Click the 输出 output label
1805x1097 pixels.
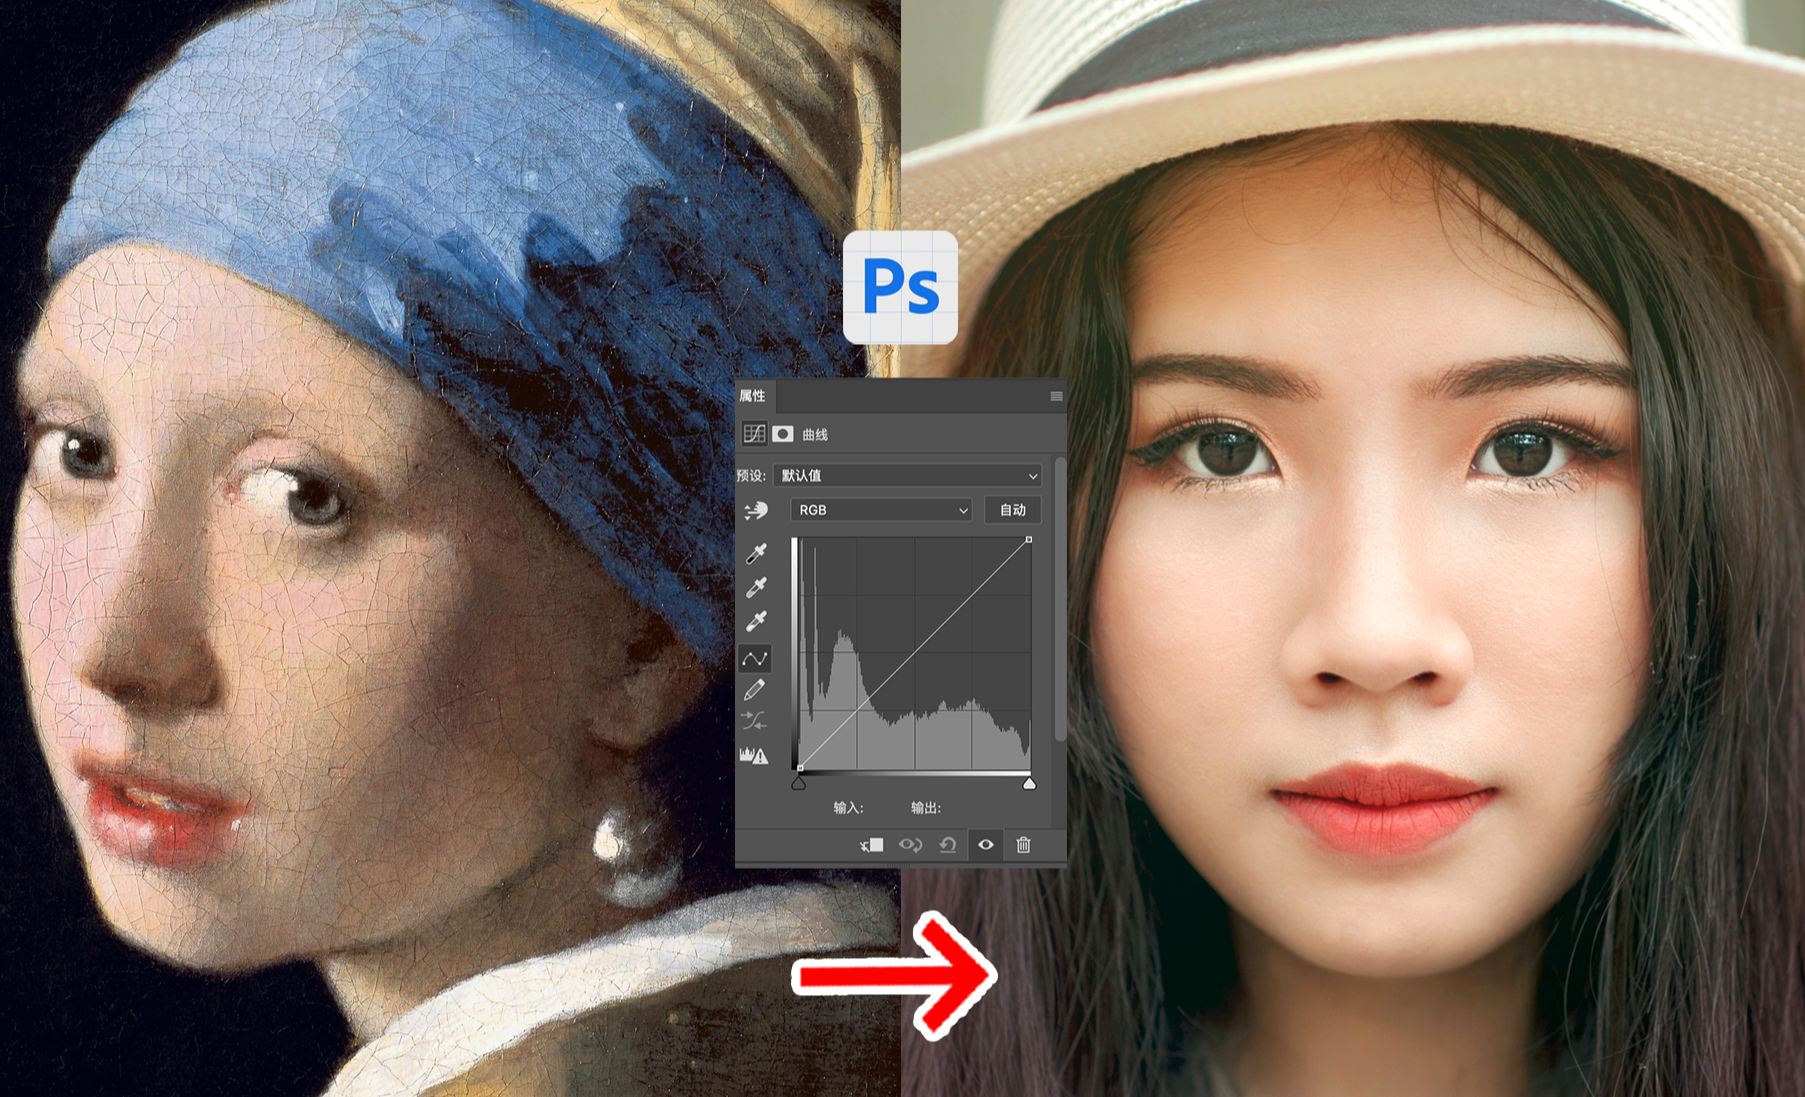tap(926, 808)
